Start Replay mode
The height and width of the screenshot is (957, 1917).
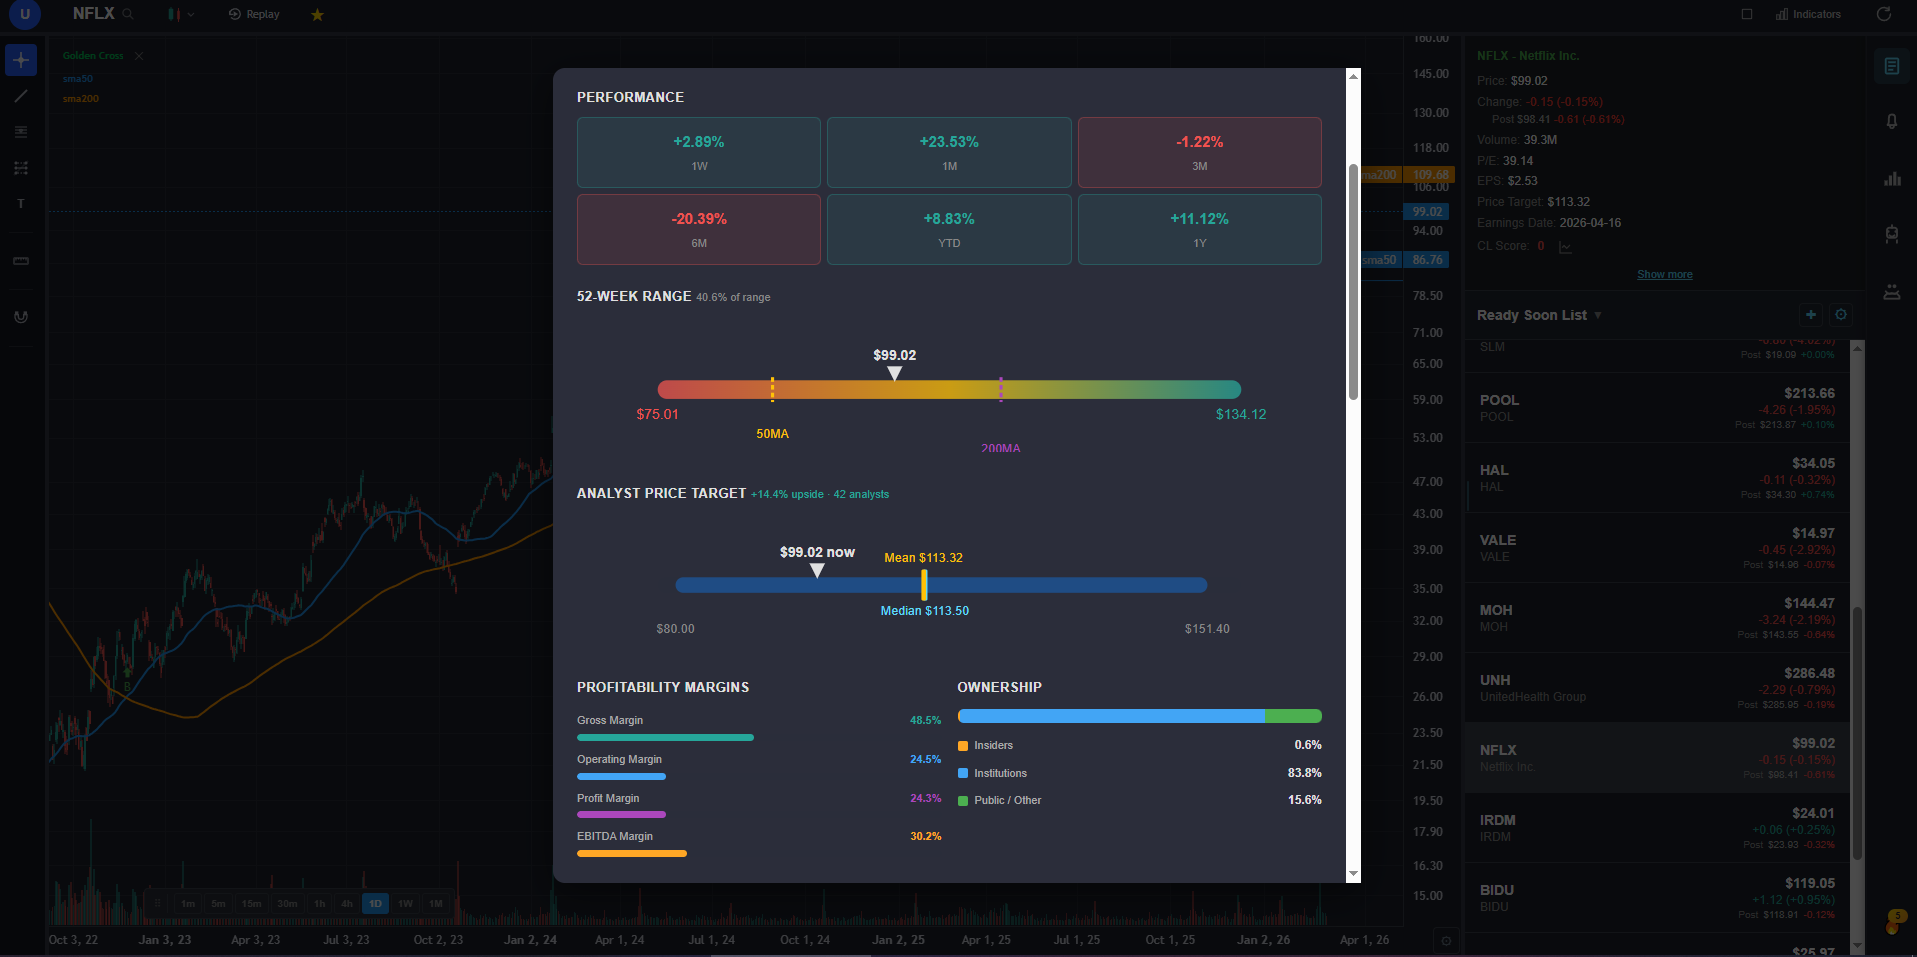tap(253, 14)
